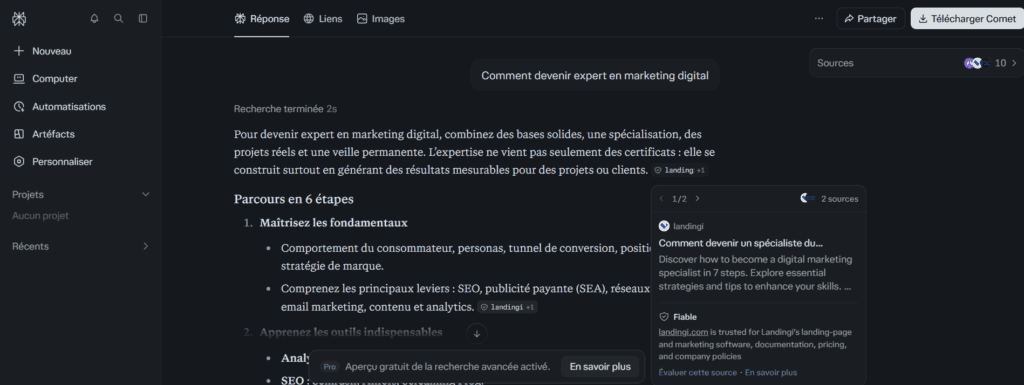The width and height of the screenshot is (1024, 385).
Task: Select the Réponse tab
Action: click(x=262, y=19)
